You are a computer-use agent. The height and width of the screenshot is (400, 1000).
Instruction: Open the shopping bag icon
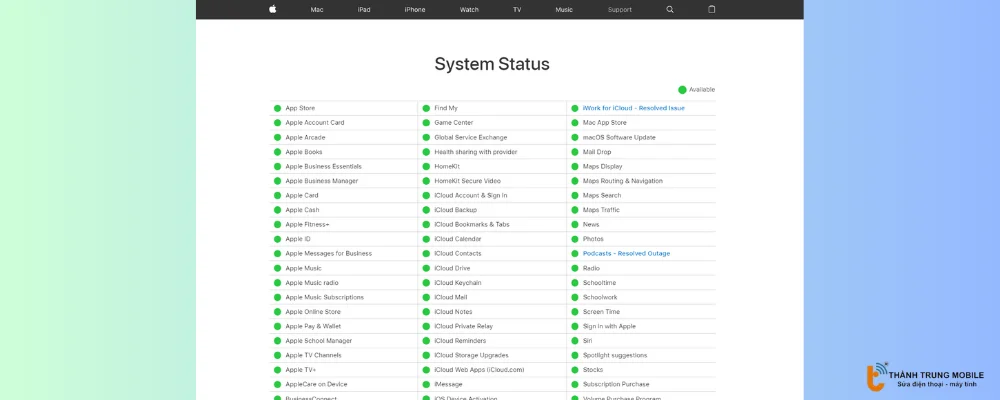pos(712,9)
